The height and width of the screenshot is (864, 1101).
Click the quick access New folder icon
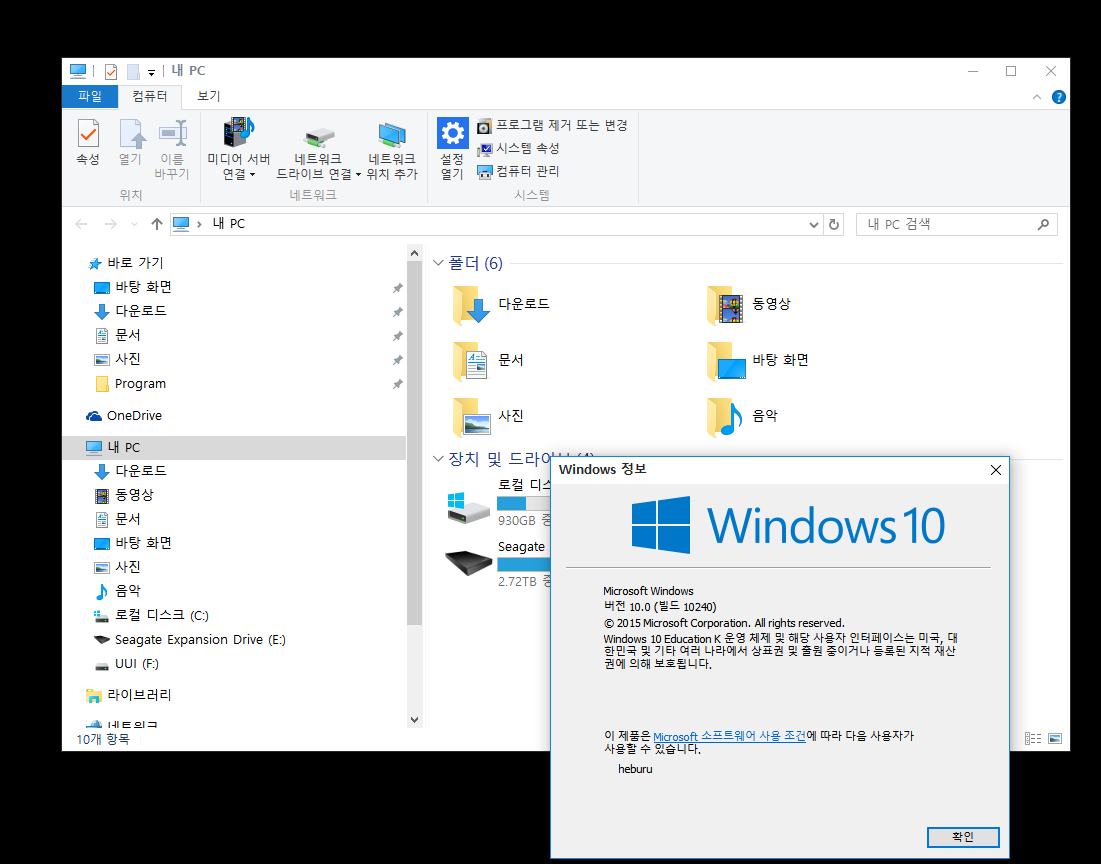pos(133,72)
